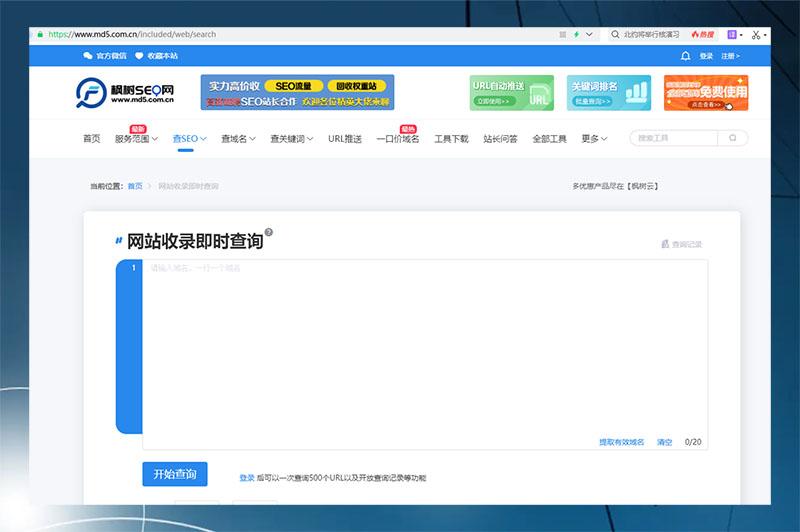This screenshot has width=800, height=532.
Task: Click the 热搜 flame icon in browser bar
Action: [x=695, y=34]
